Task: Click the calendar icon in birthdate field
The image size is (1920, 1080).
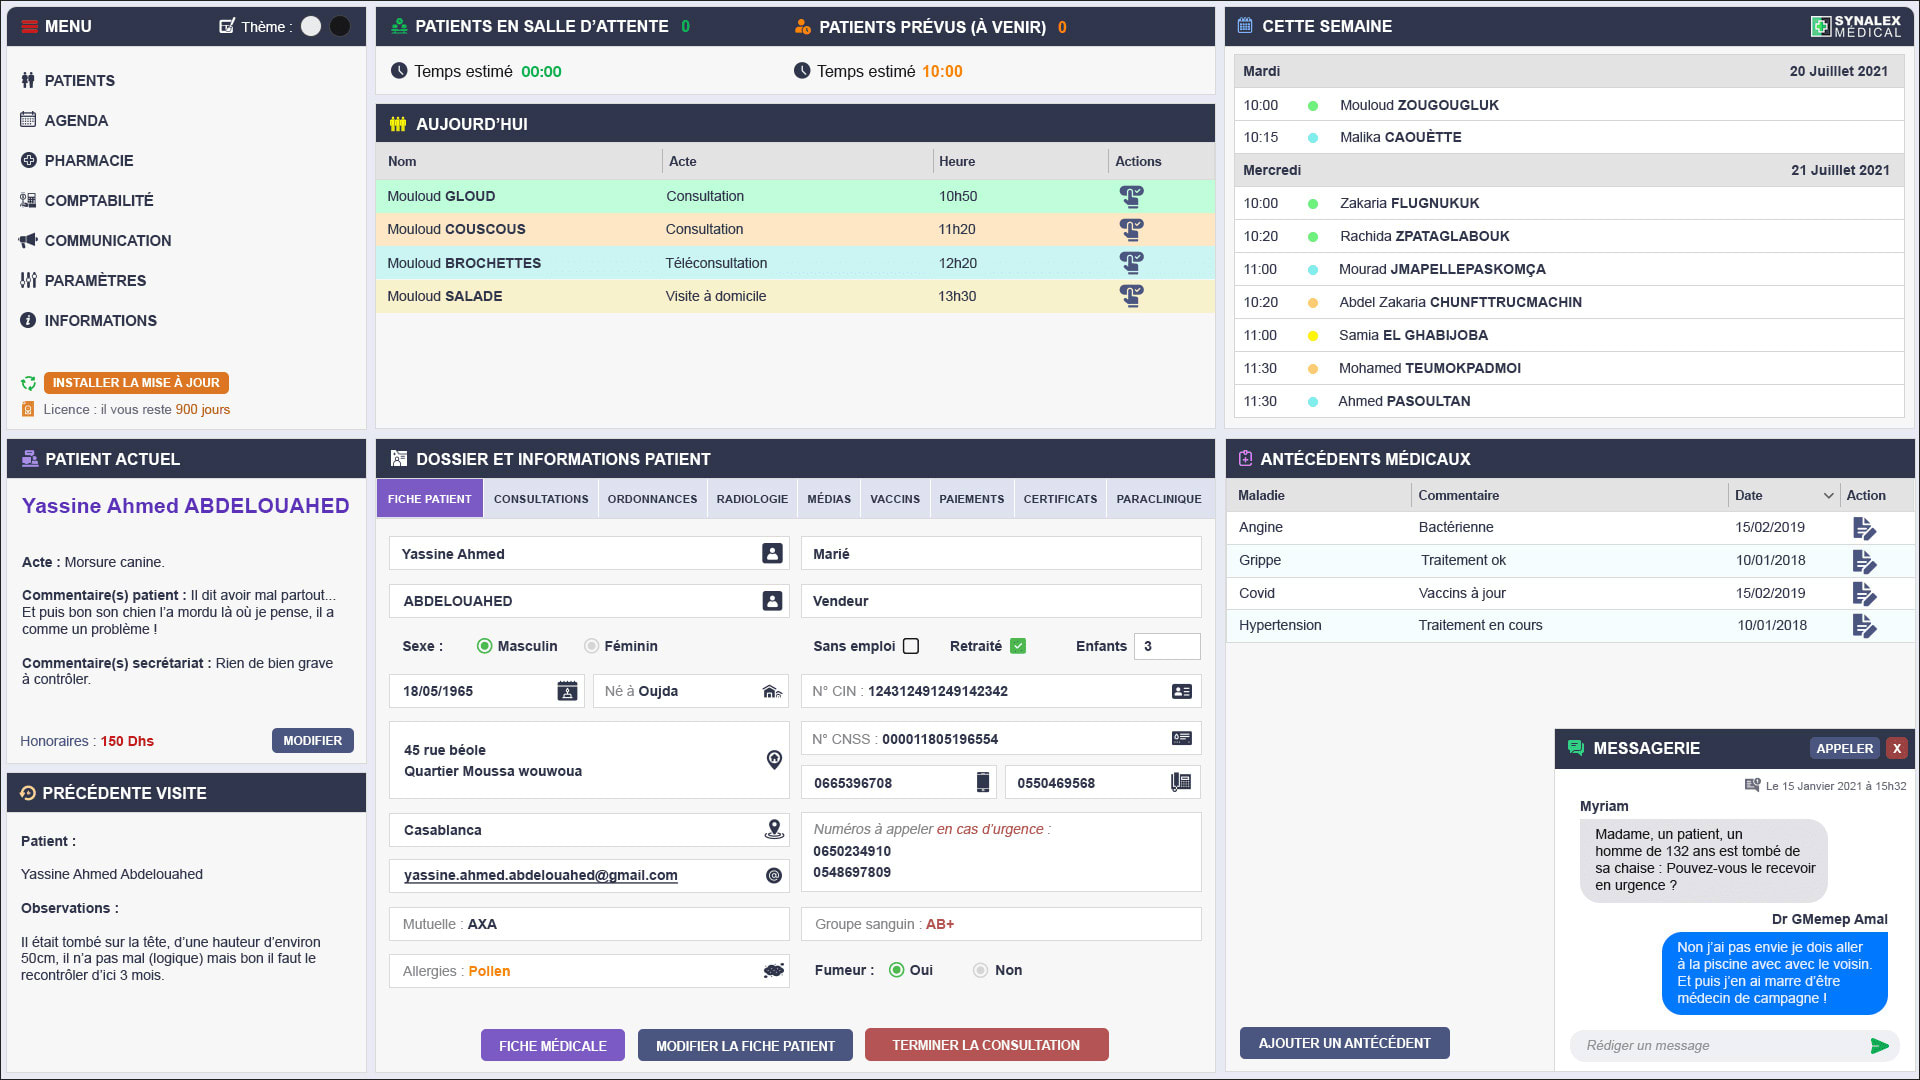Action: pos(567,691)
